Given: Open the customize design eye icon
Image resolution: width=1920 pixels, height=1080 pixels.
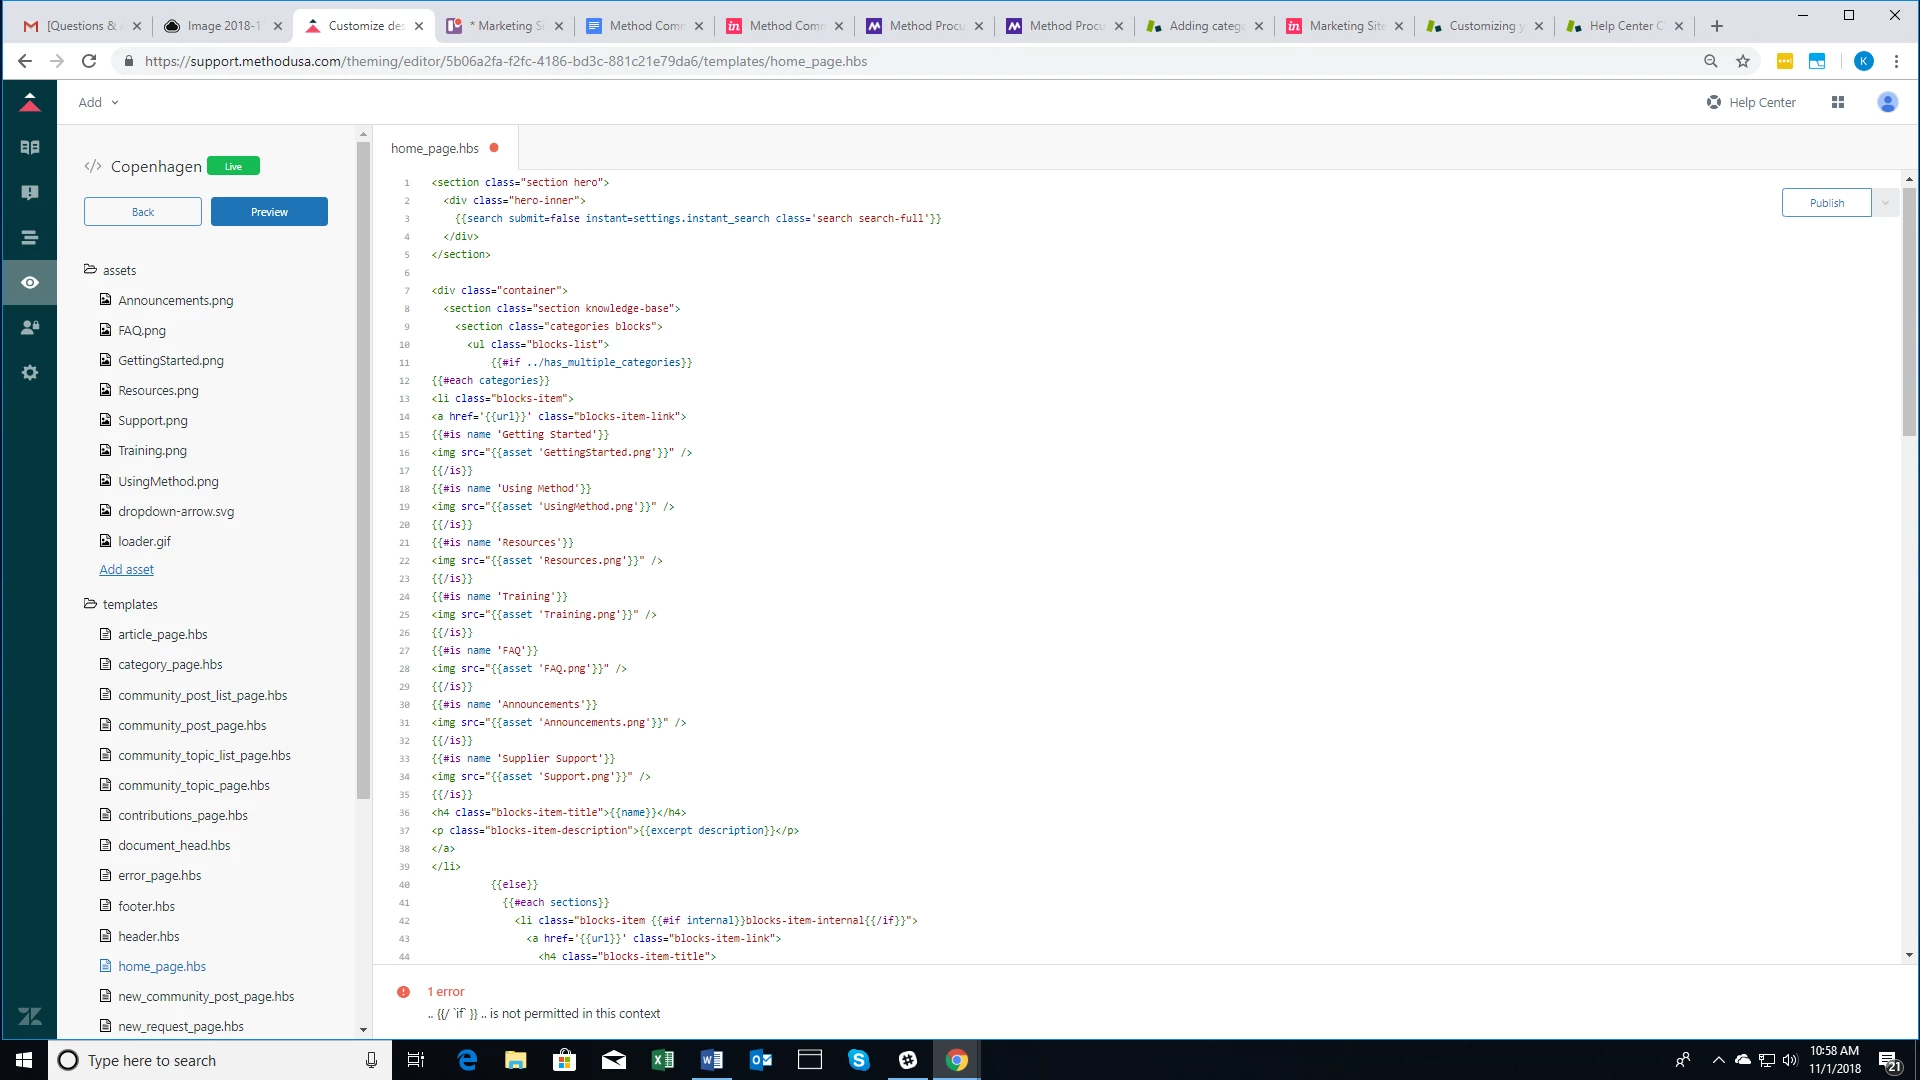Looking at the screenshot, I should click(x=30, y=282).
